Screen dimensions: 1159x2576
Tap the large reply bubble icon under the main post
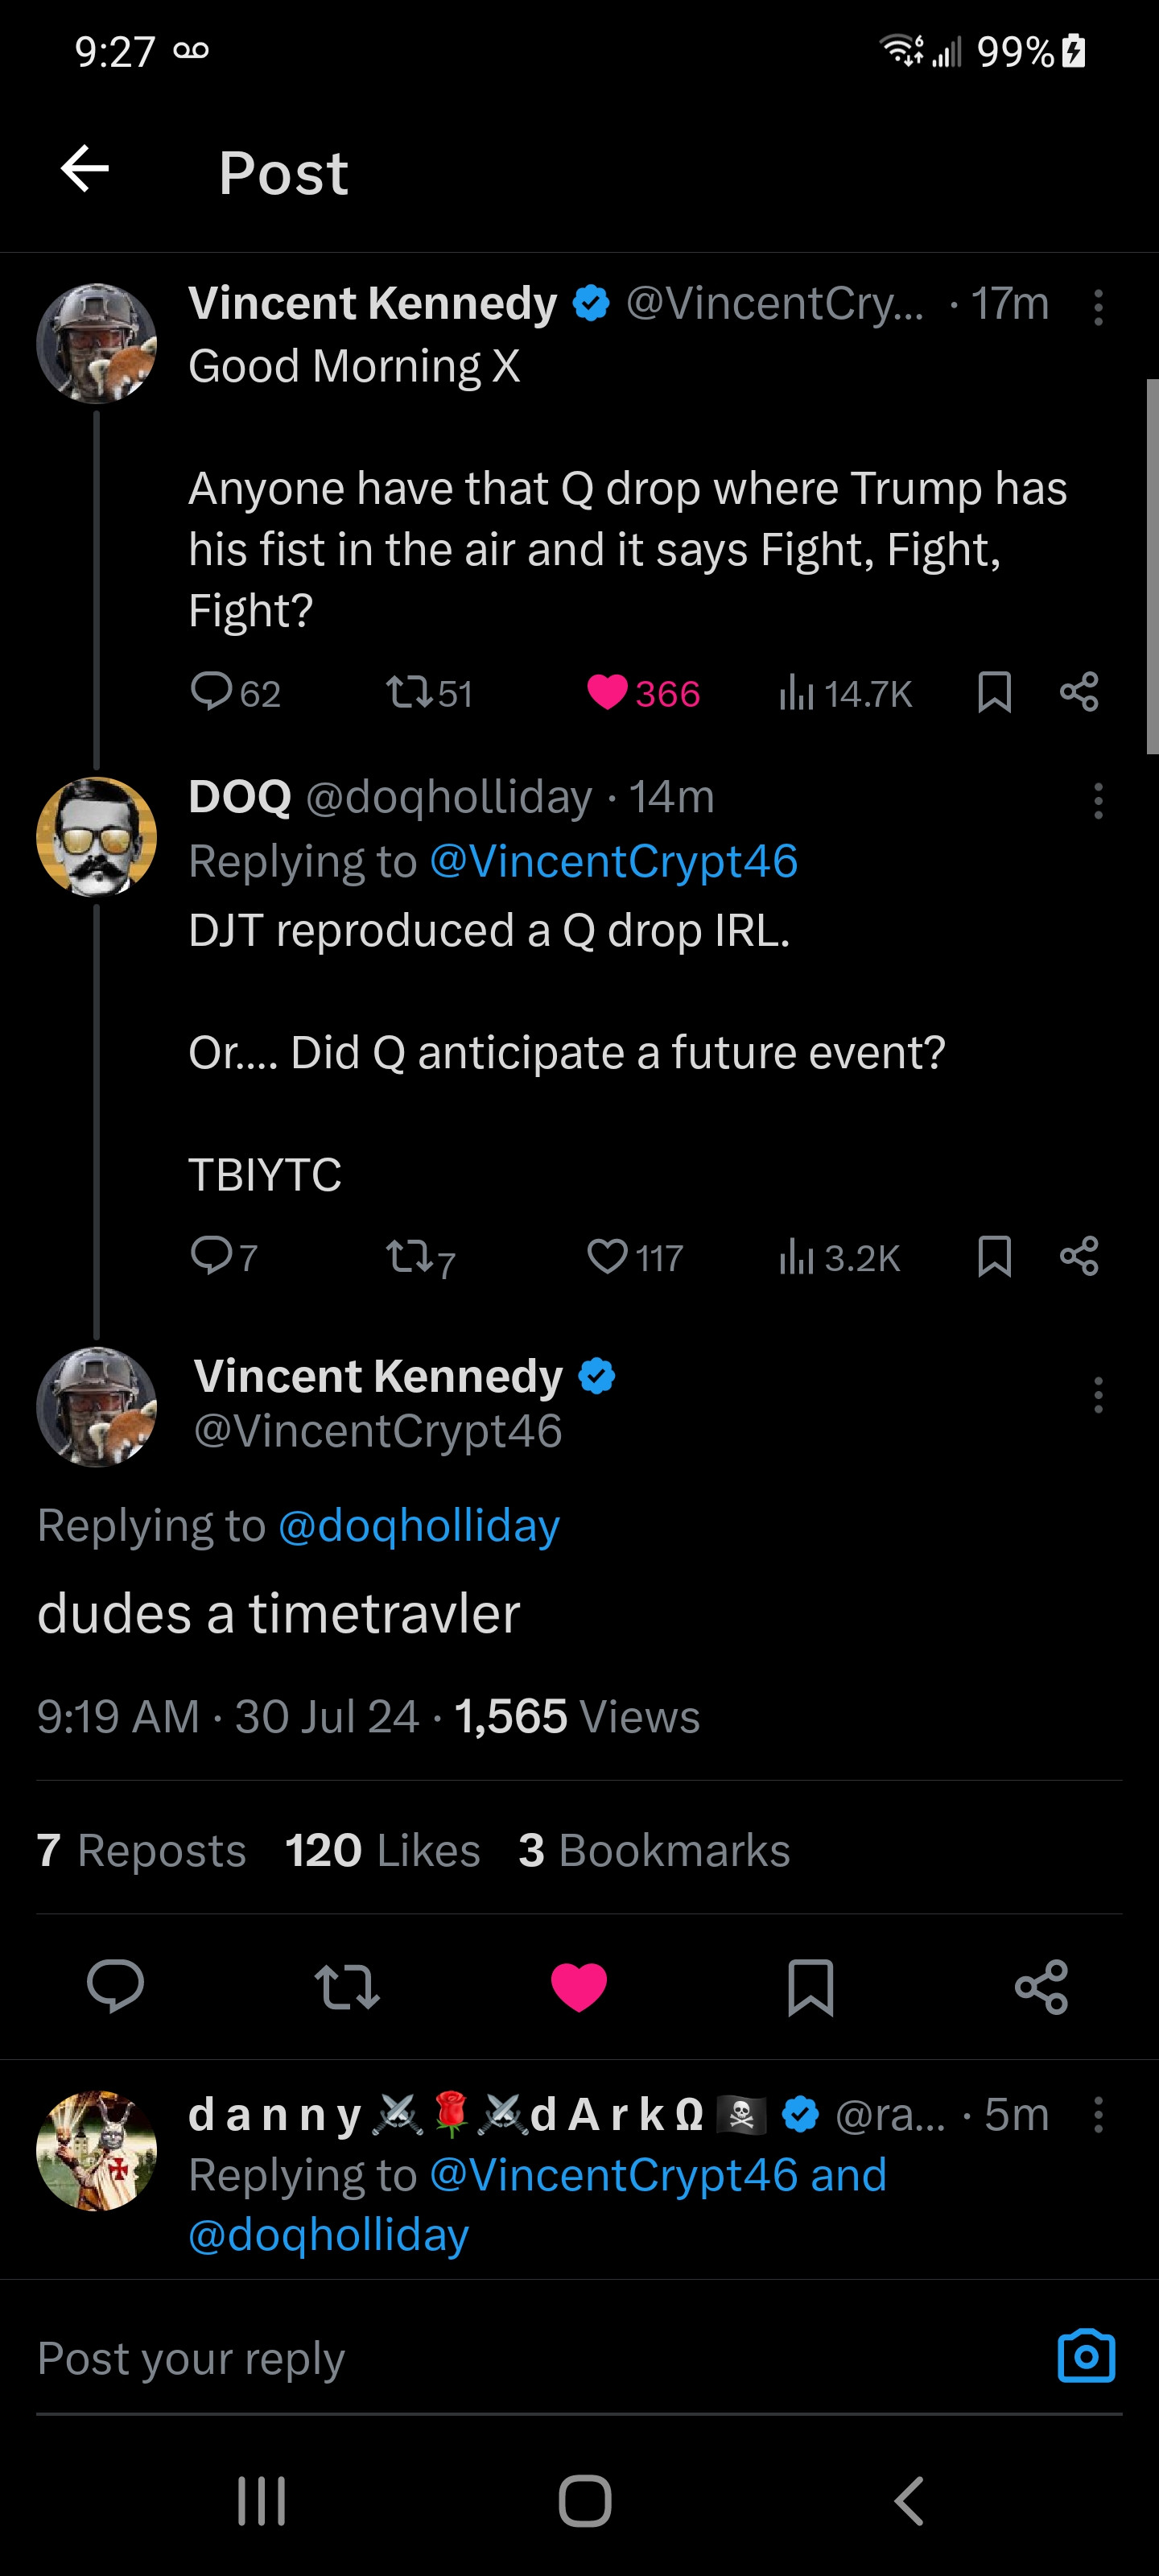[x=115, y=1985]
